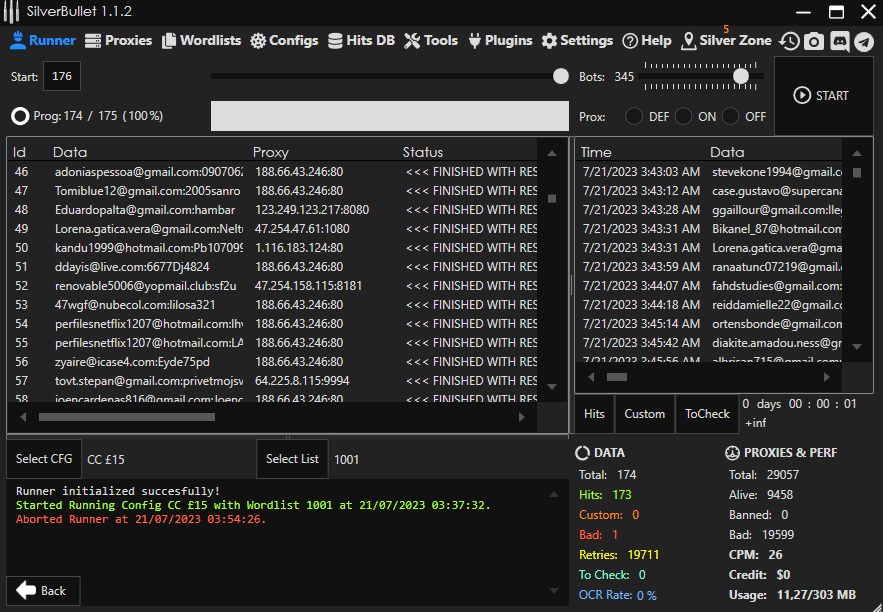Click the down arrow of hits list scrollbar
Image resolution: width=883 pixels, height=612 pixels.
857,347
